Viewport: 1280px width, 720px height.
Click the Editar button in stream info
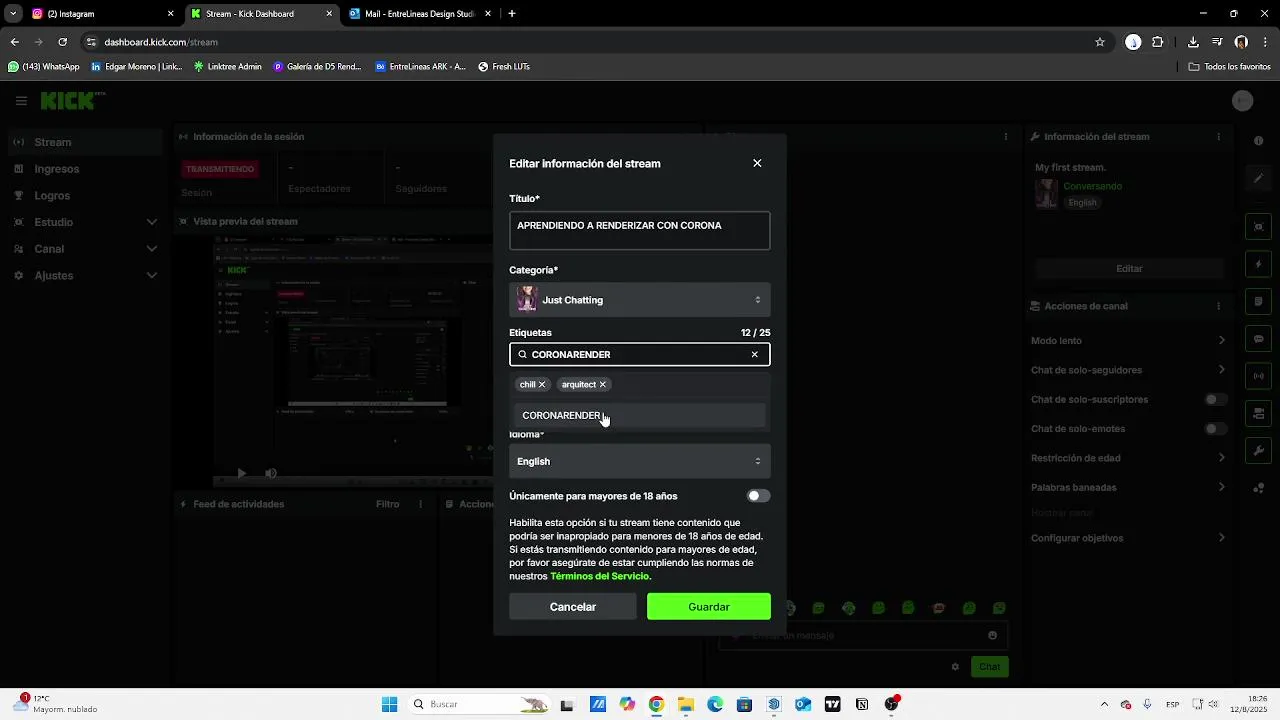pyautogui.click(x=1129, y=269)
